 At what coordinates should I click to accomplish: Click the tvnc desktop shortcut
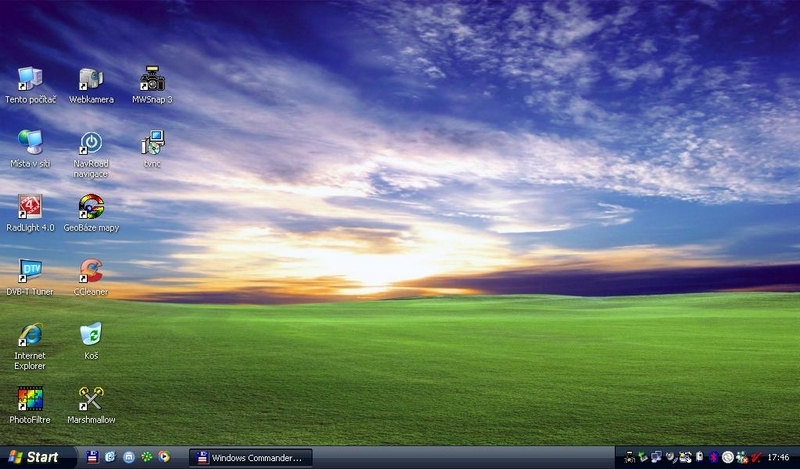click(x=152, y=144)
